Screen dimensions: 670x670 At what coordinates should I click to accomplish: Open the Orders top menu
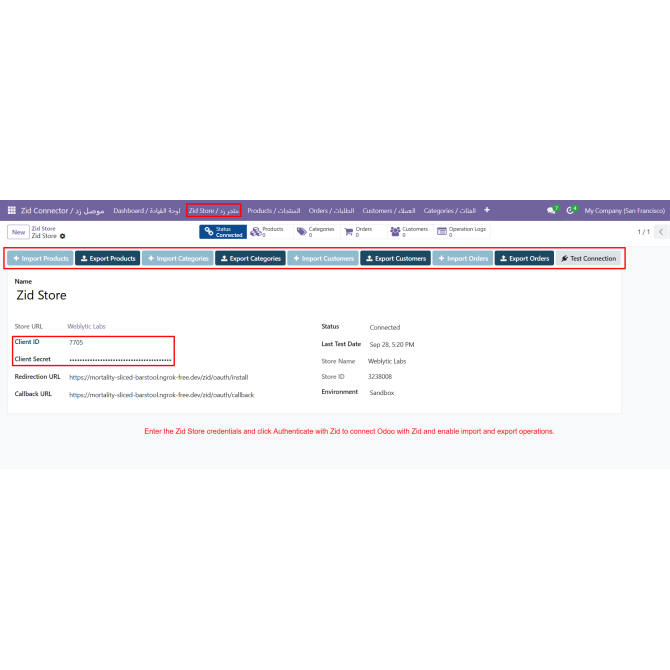click(331, 211)
